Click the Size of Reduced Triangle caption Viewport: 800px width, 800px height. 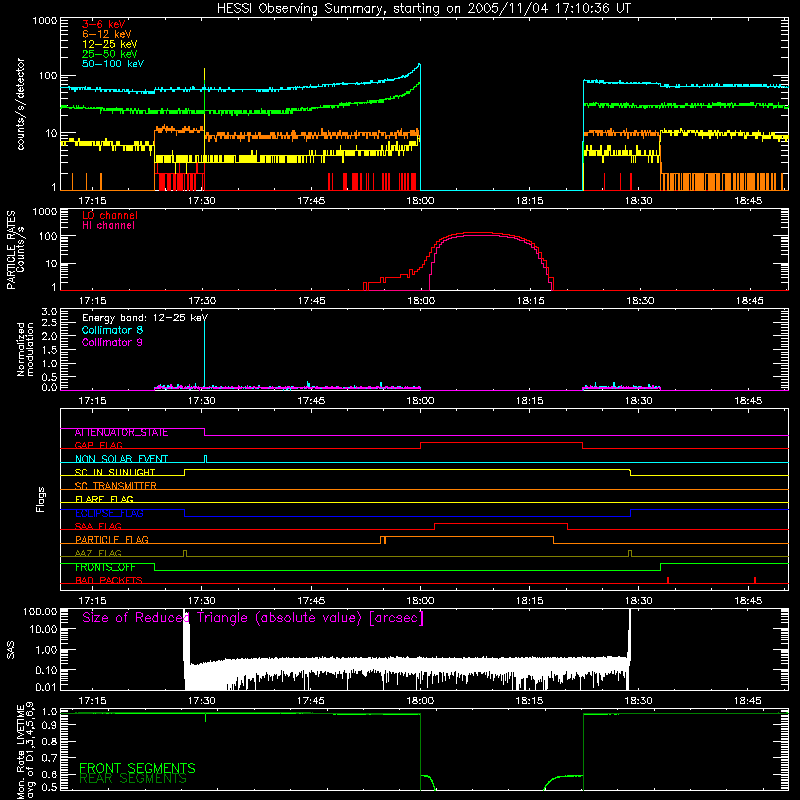(253, 618)
